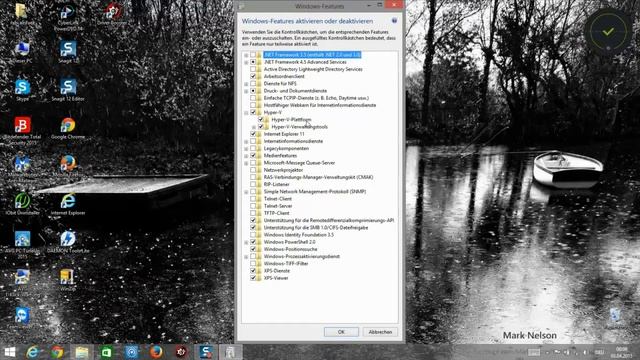
Task: Expand Druck- und Dokumentdienste node
Action: [246, 91]
